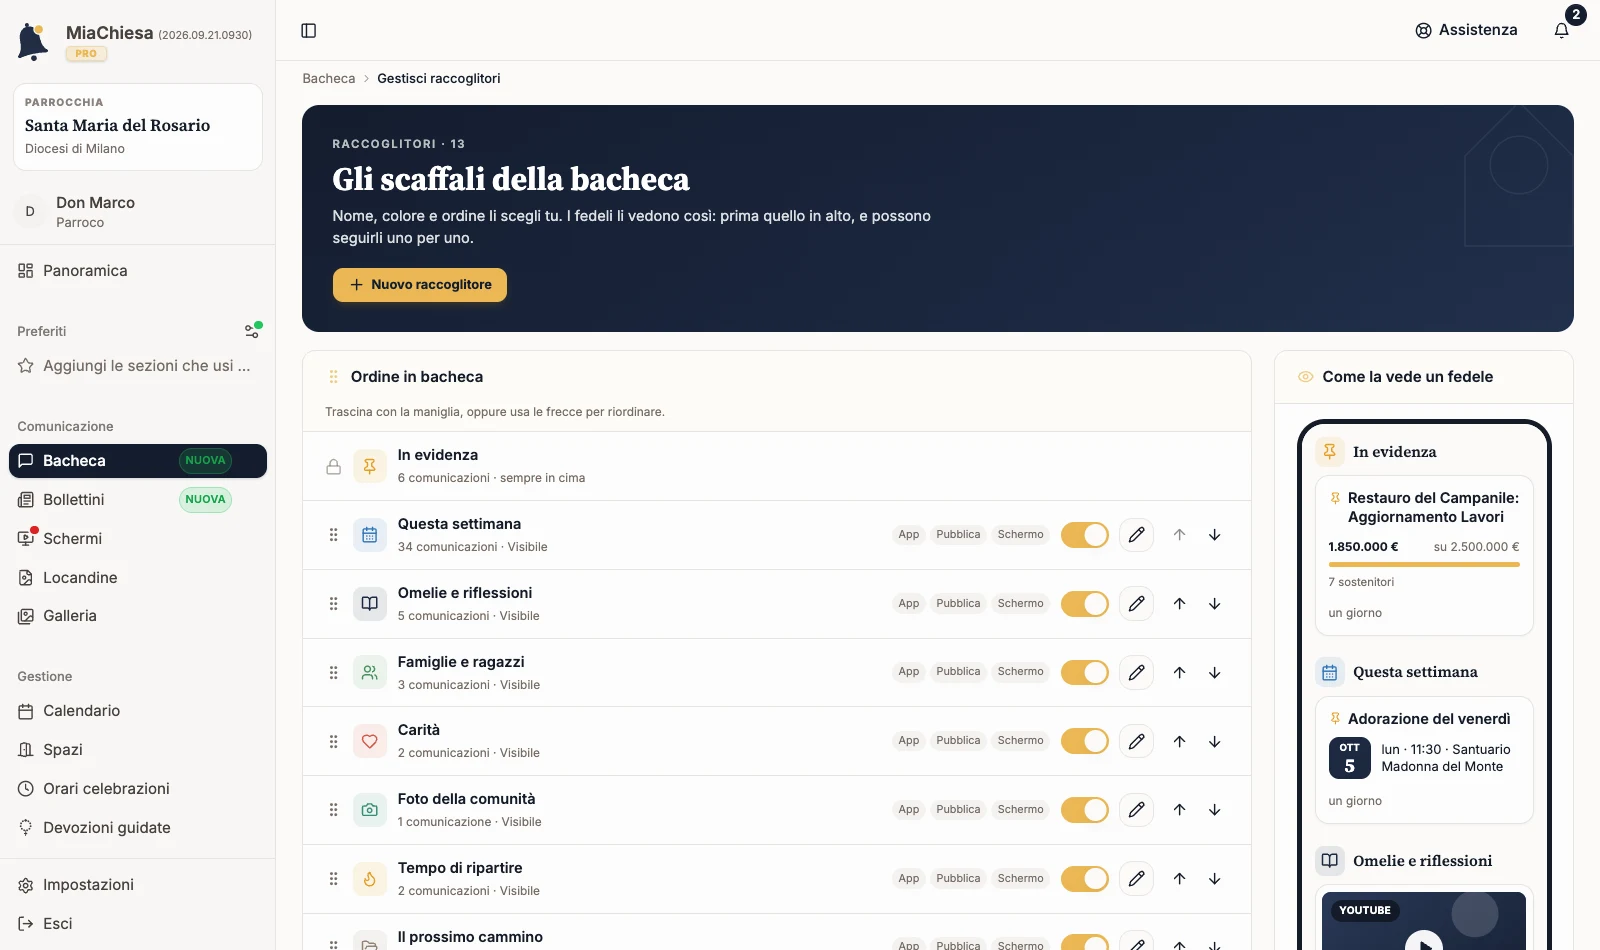1600x950 pixels.
Task: Click the Foto della comunità camera icon
Action: [370, 810]
